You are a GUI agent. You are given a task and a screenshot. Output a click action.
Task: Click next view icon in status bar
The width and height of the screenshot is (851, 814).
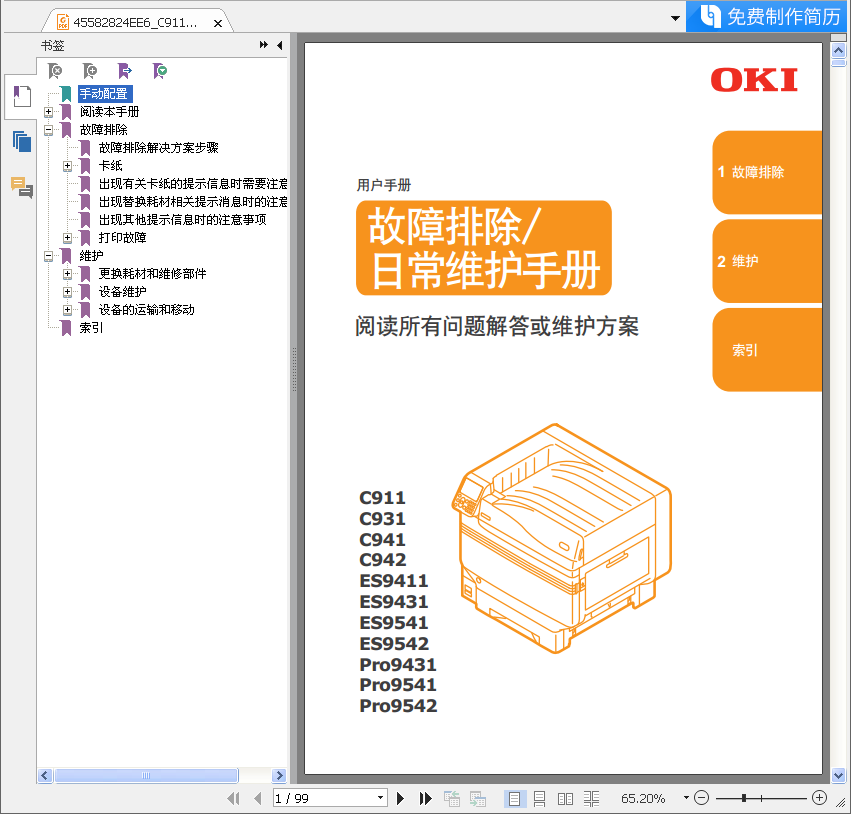point(478,798)
